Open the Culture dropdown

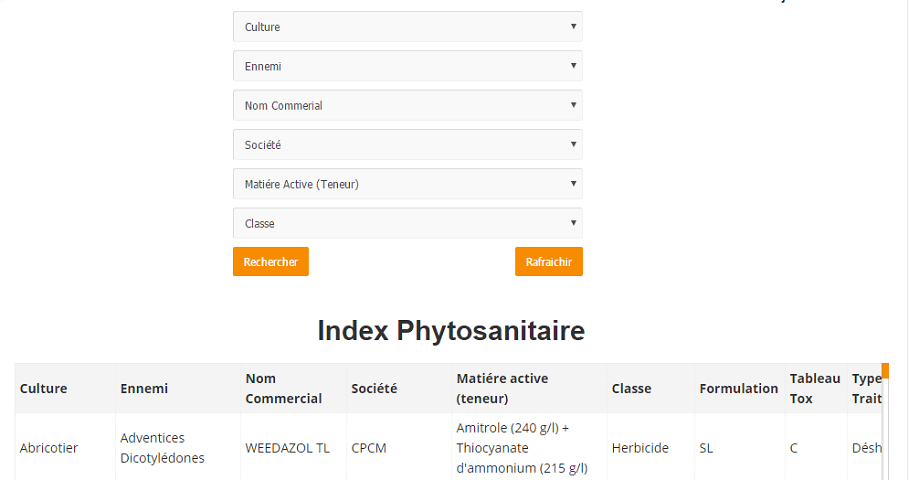(408, 27)
